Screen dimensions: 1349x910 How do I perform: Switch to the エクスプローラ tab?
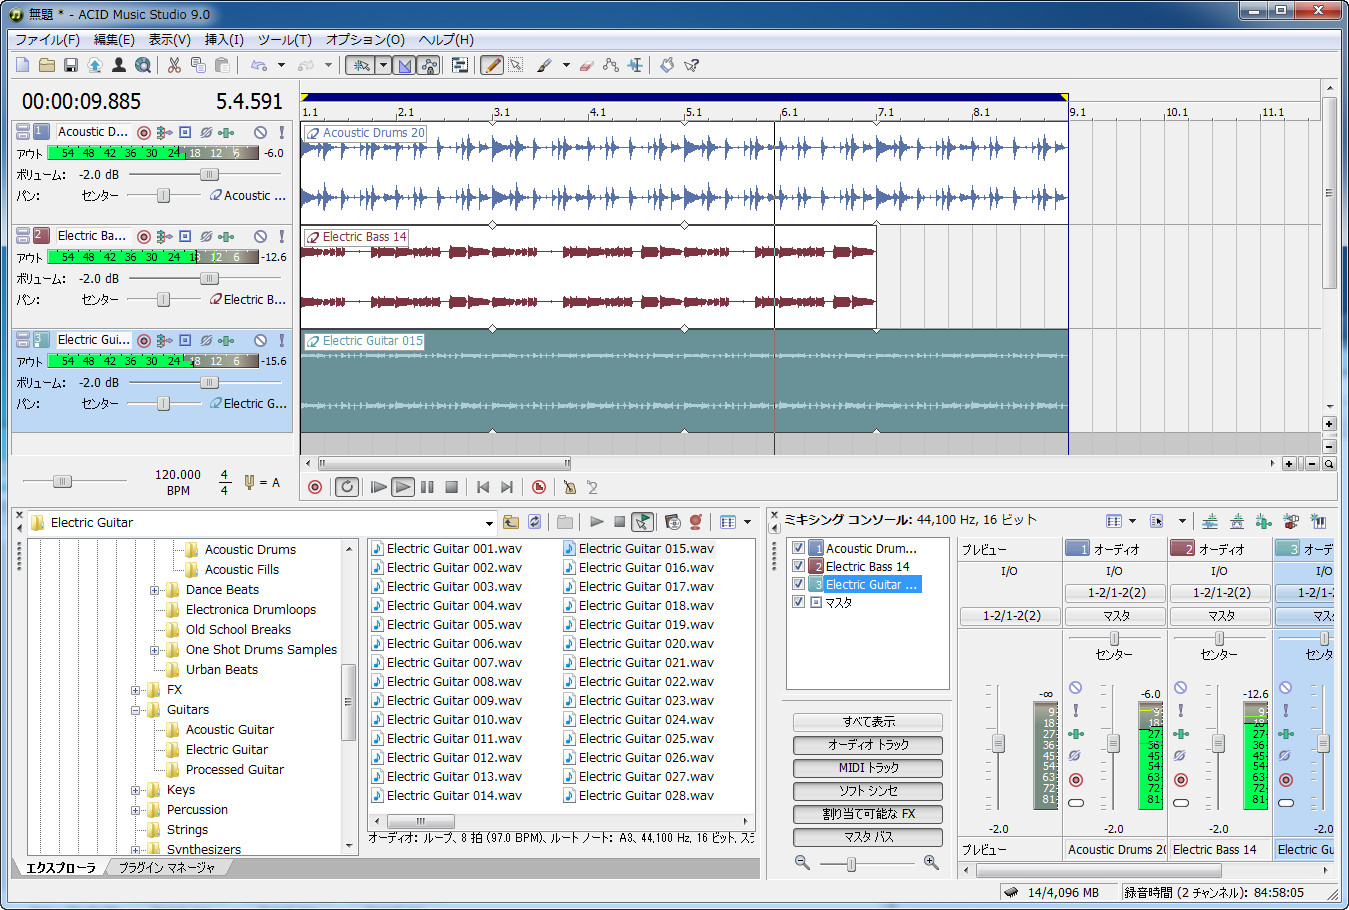[61, 867]
